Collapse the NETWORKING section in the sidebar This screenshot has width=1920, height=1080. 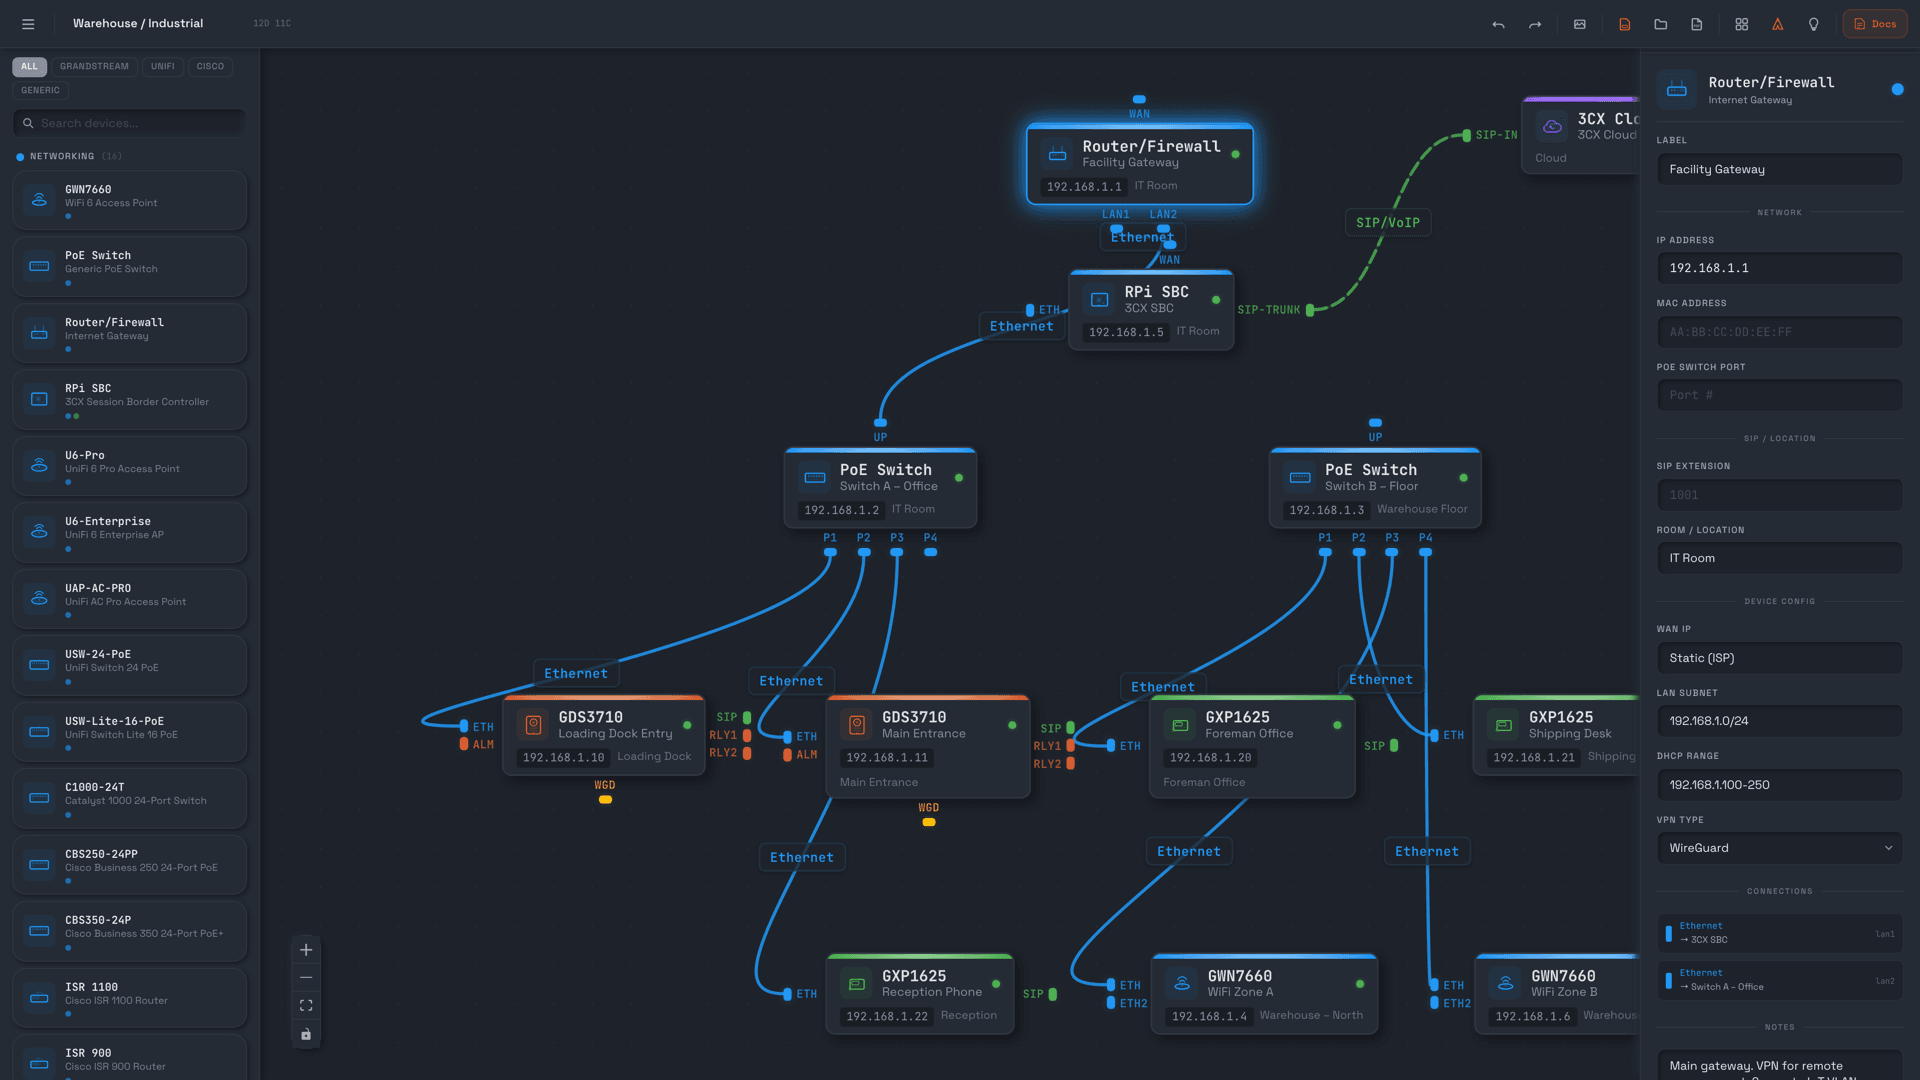[62, 156]
